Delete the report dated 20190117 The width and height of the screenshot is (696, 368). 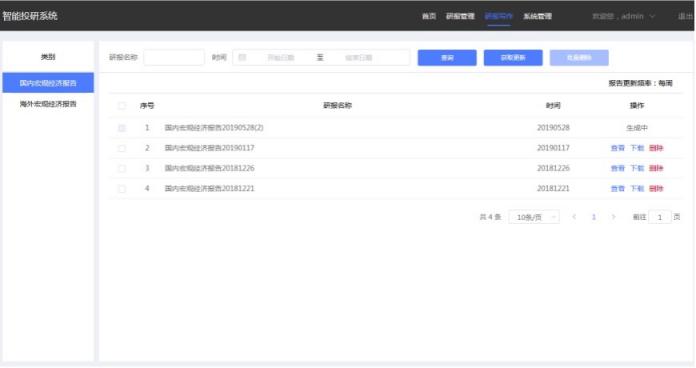click(x=656, y=148)
